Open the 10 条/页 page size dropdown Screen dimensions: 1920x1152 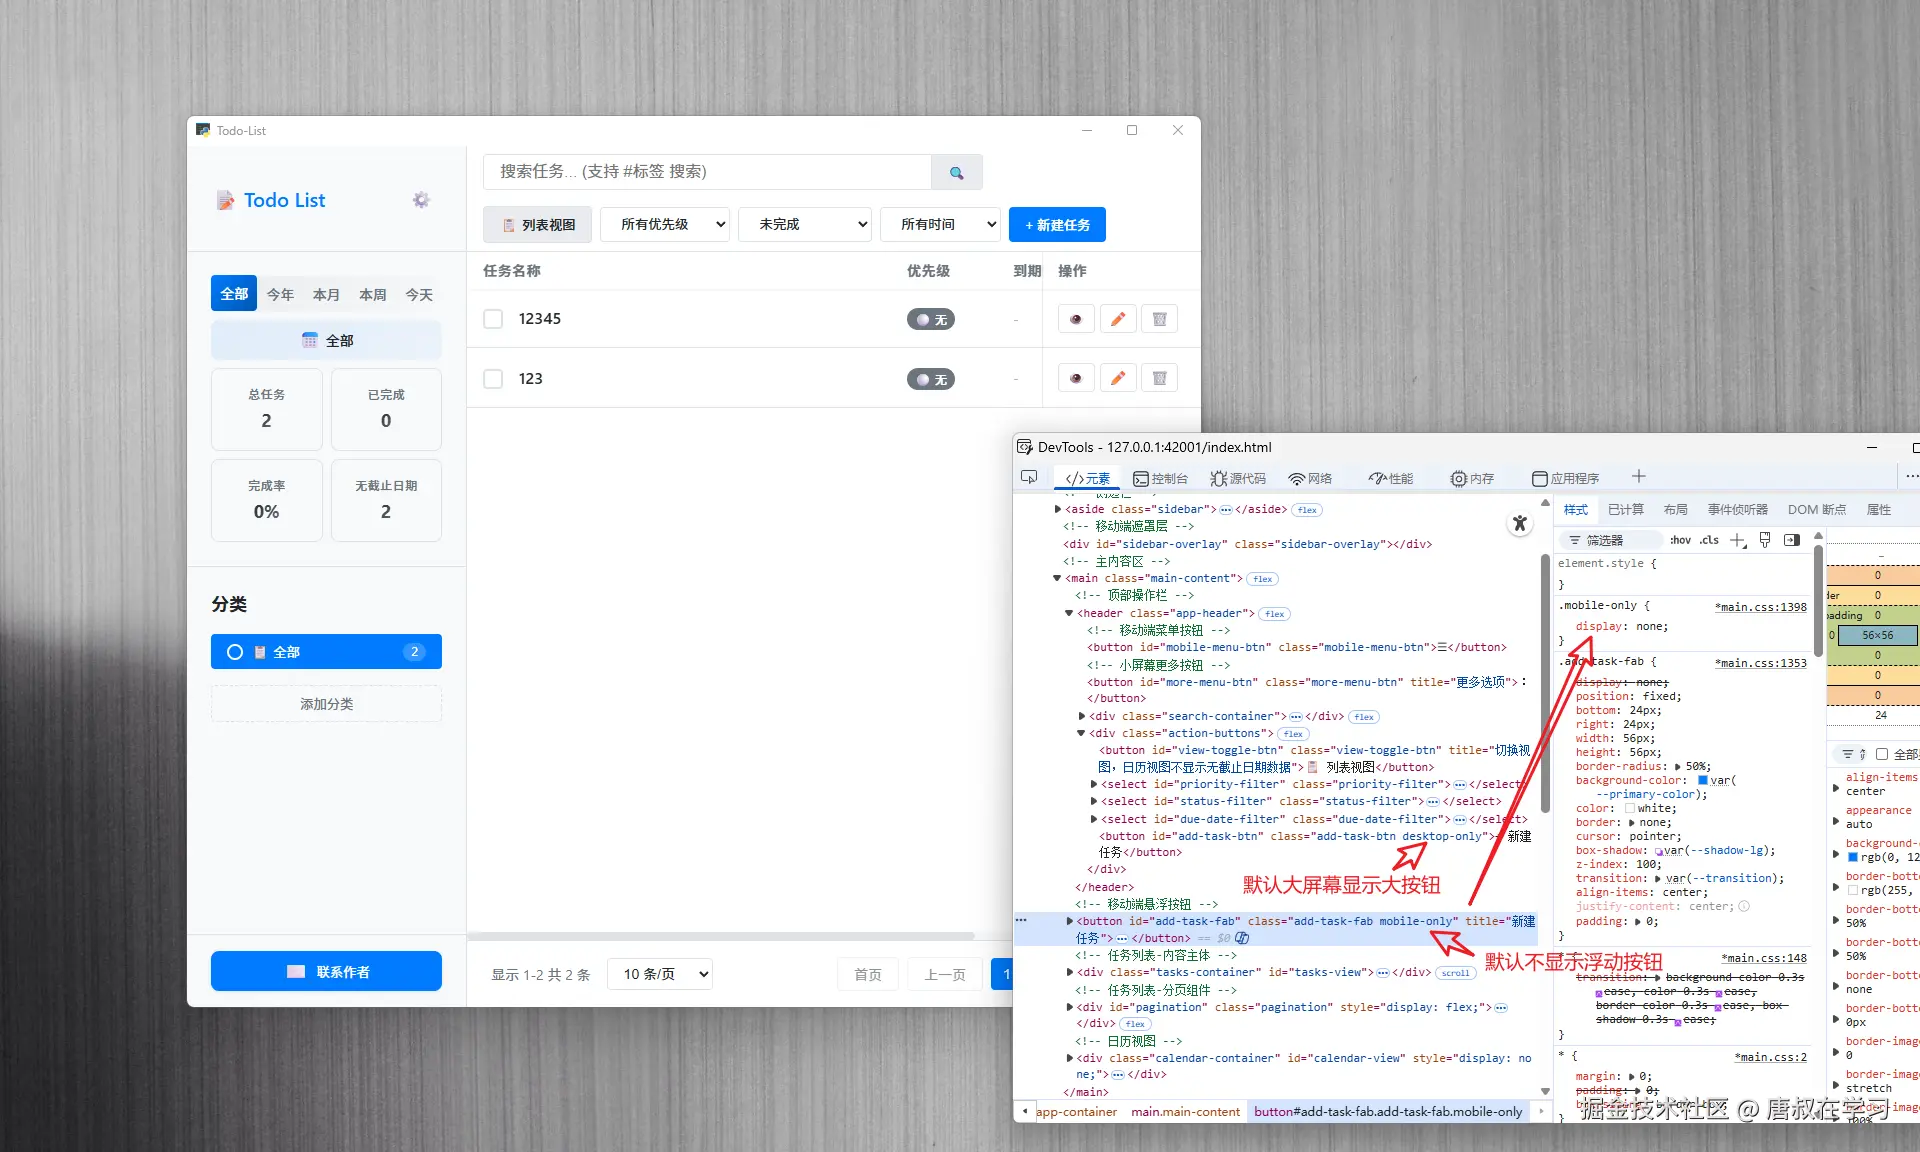pyautogui.click(x=660, y=974)
